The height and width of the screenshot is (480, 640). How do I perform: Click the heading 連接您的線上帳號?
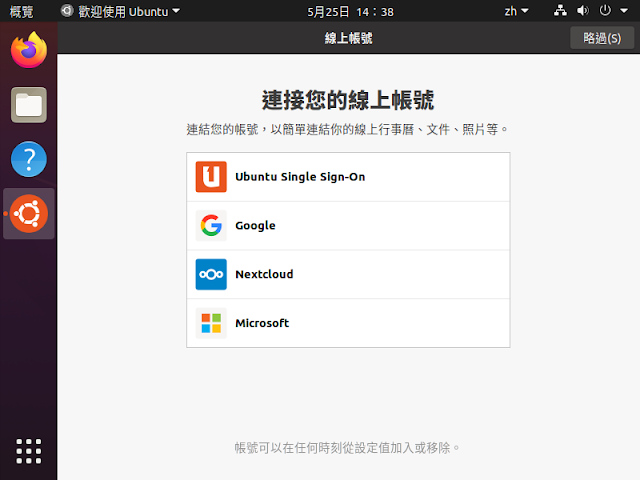(348, 100)
